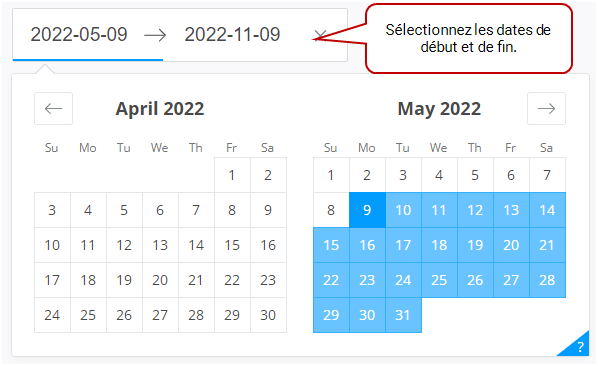The width and height of the screenshot is (598, 366).
Task: Advance to next month with right arrow
Action: [546, 109]
